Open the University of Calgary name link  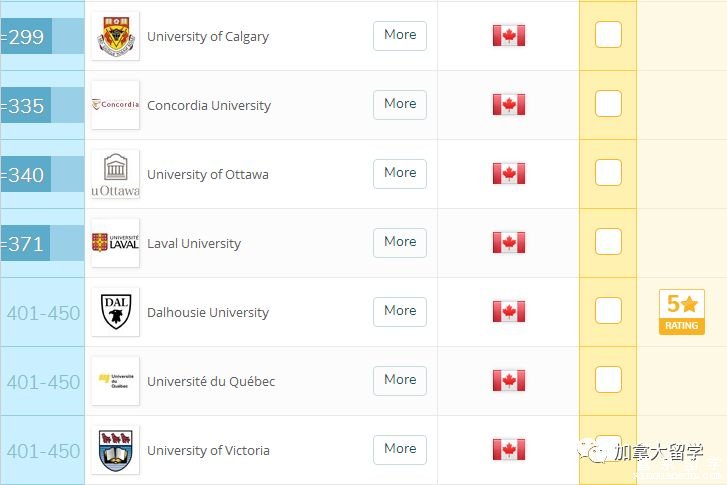[x=208, y=37]
